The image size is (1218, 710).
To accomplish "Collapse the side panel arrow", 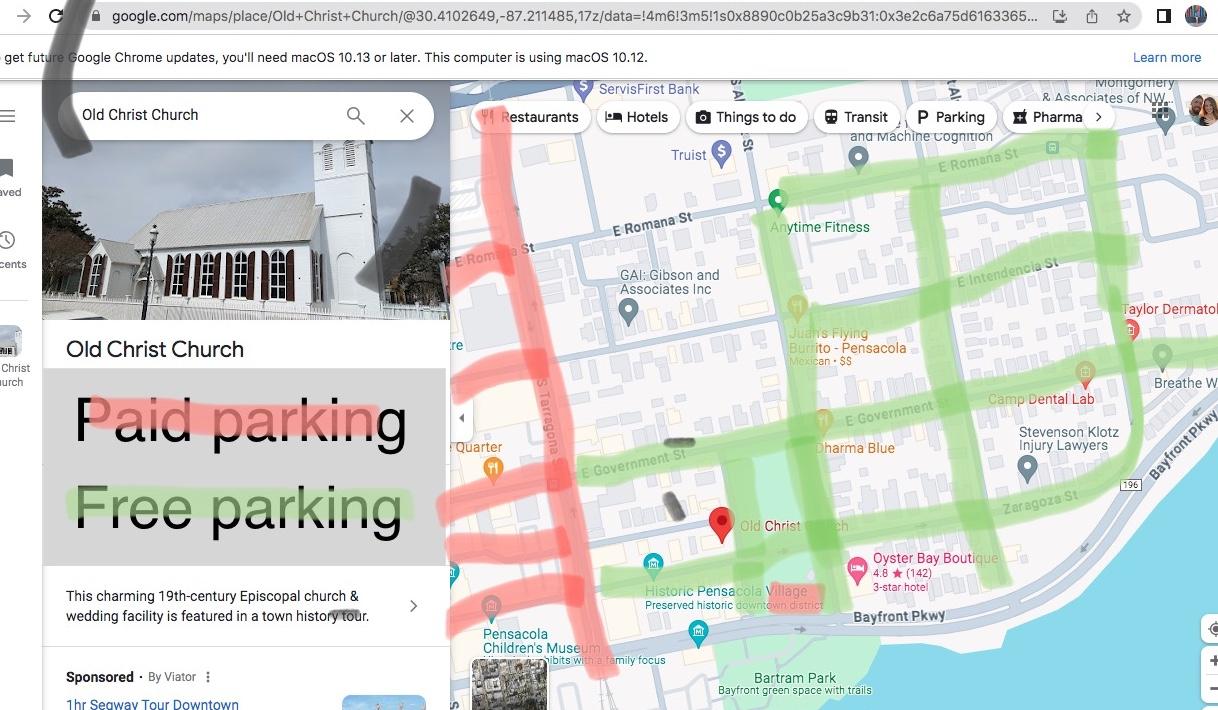I will (461, 418).
